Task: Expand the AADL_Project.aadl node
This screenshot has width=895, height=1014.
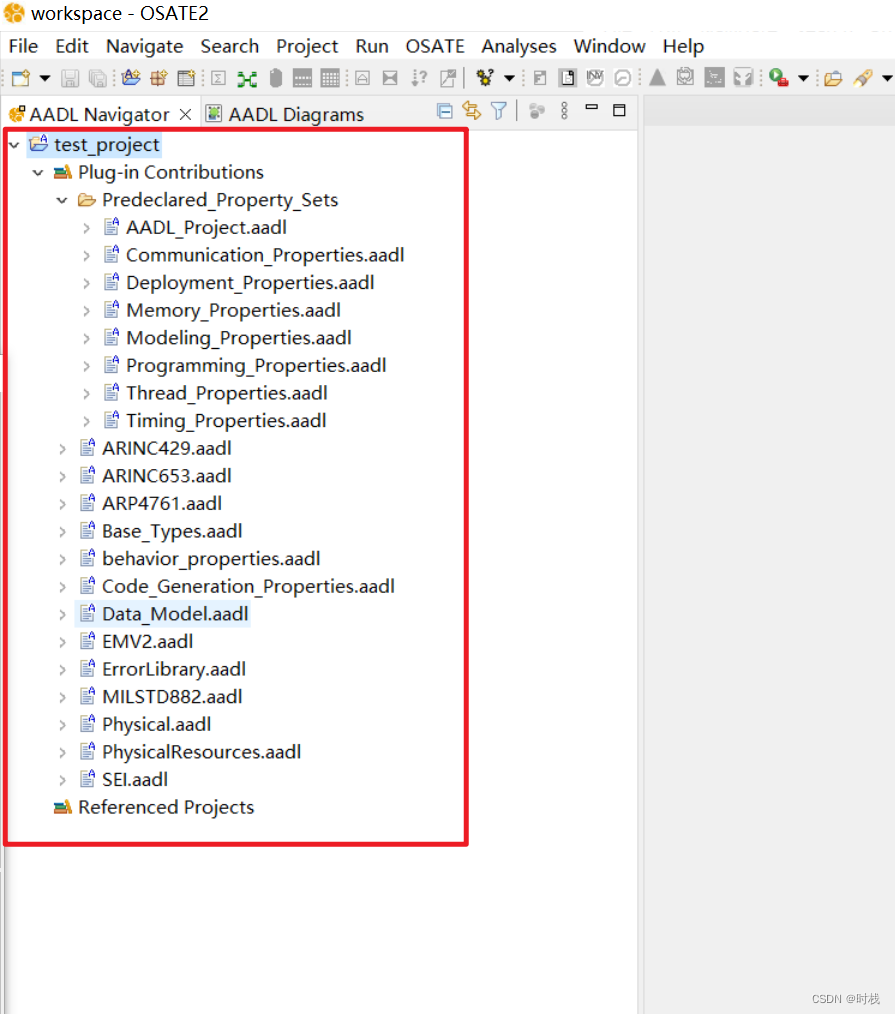Action: pos(86,228)
